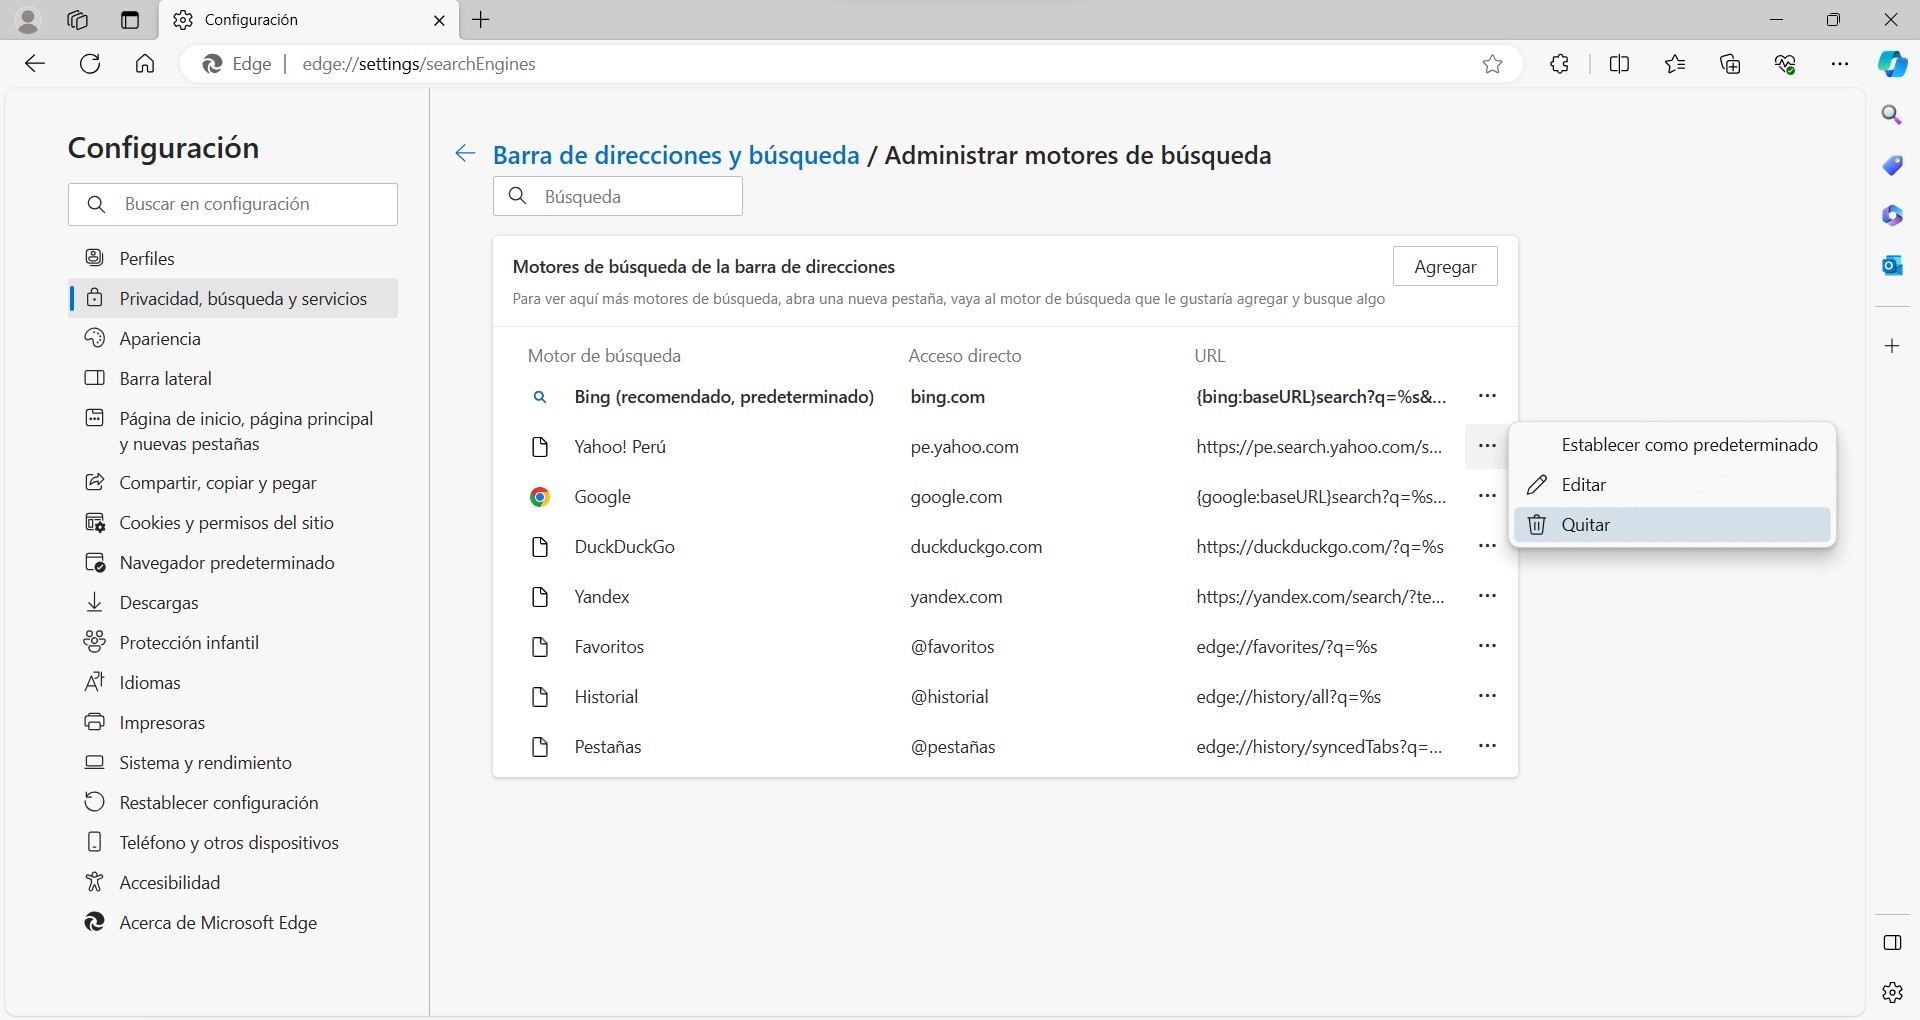Open Protección infantil section
Viewport: 1920px width, 1020px height.
point(233,642)
